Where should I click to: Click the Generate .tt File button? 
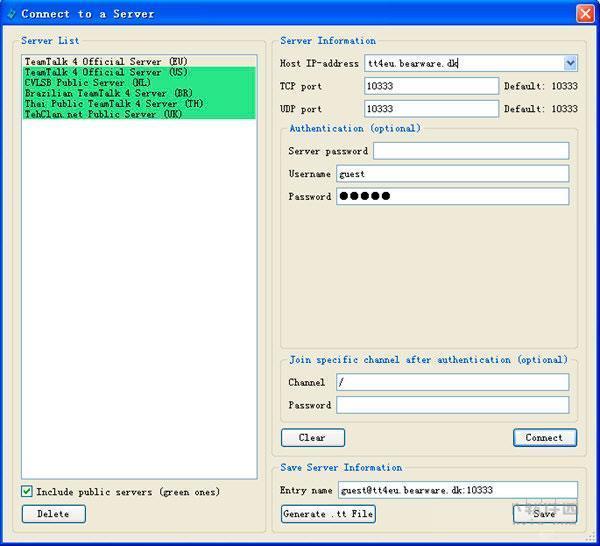(328, 514)
